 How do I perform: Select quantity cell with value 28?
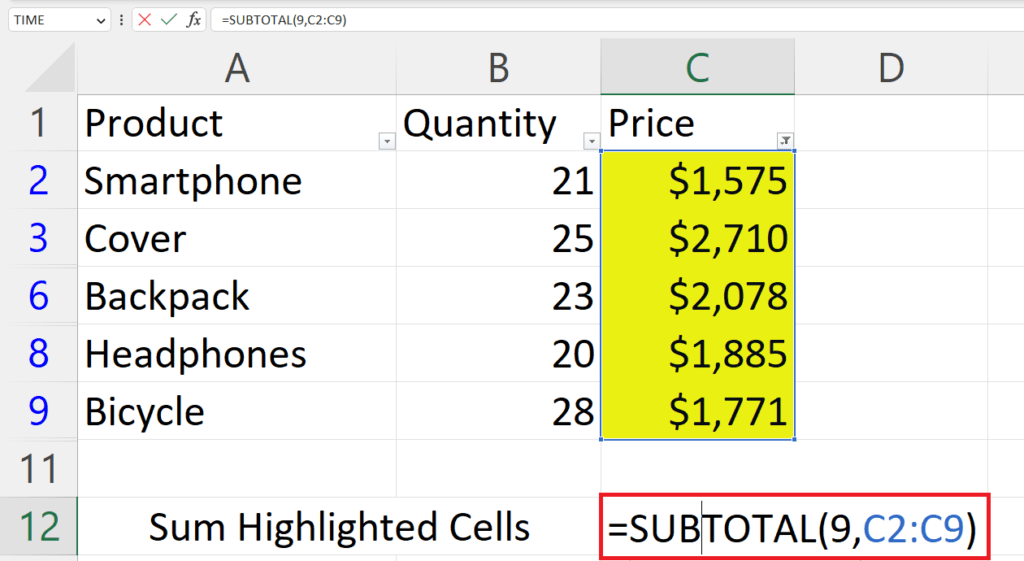(x=499, y=410)
